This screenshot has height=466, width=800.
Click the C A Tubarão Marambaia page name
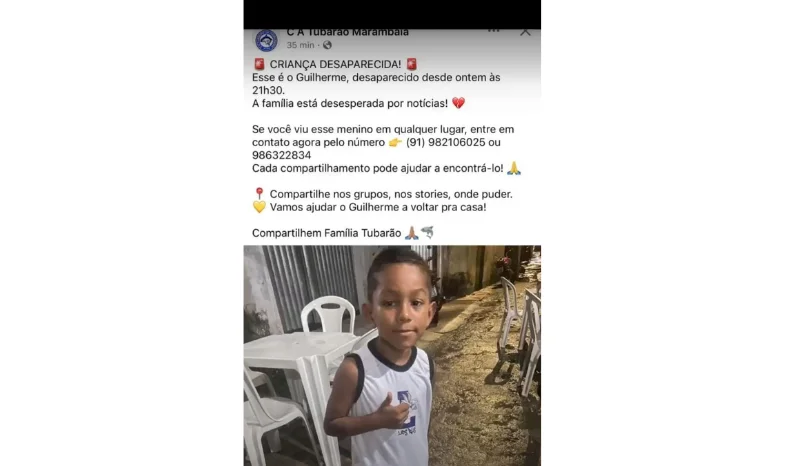pos(347,32)
